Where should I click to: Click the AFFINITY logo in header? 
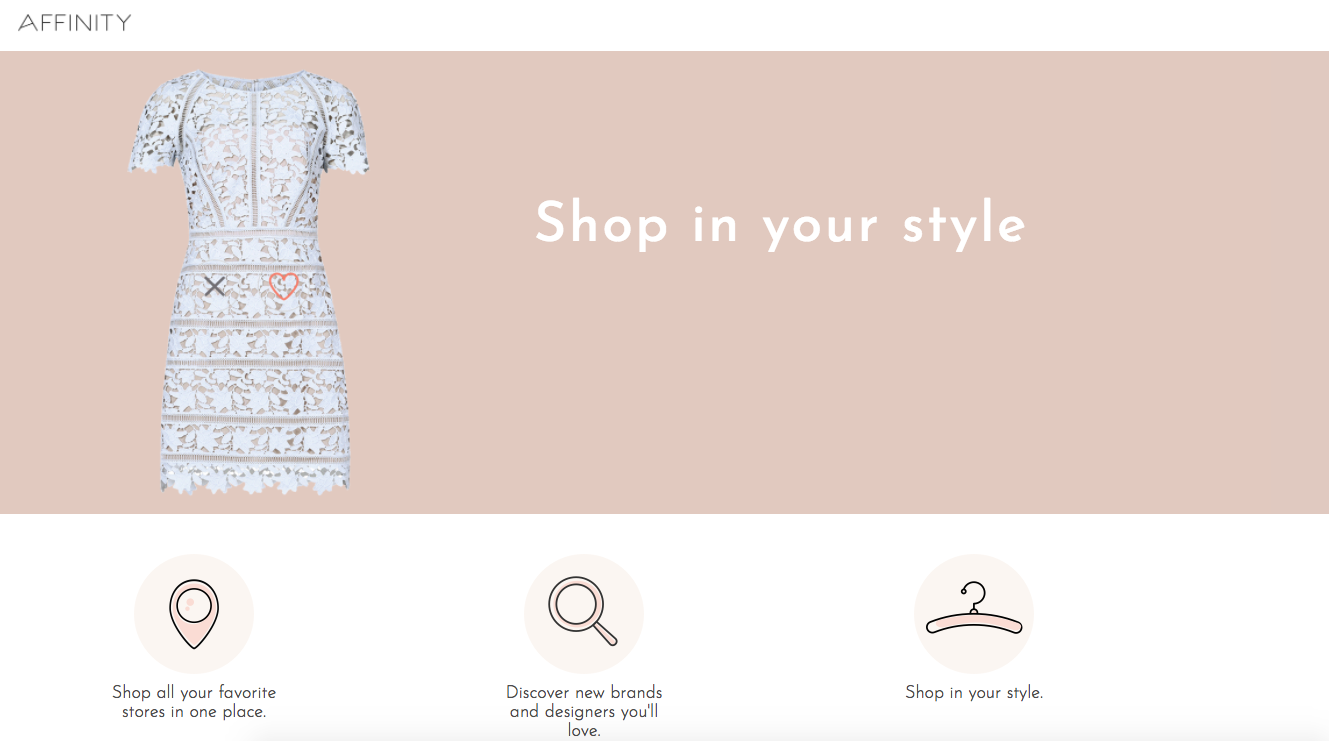tap(75, 22)
